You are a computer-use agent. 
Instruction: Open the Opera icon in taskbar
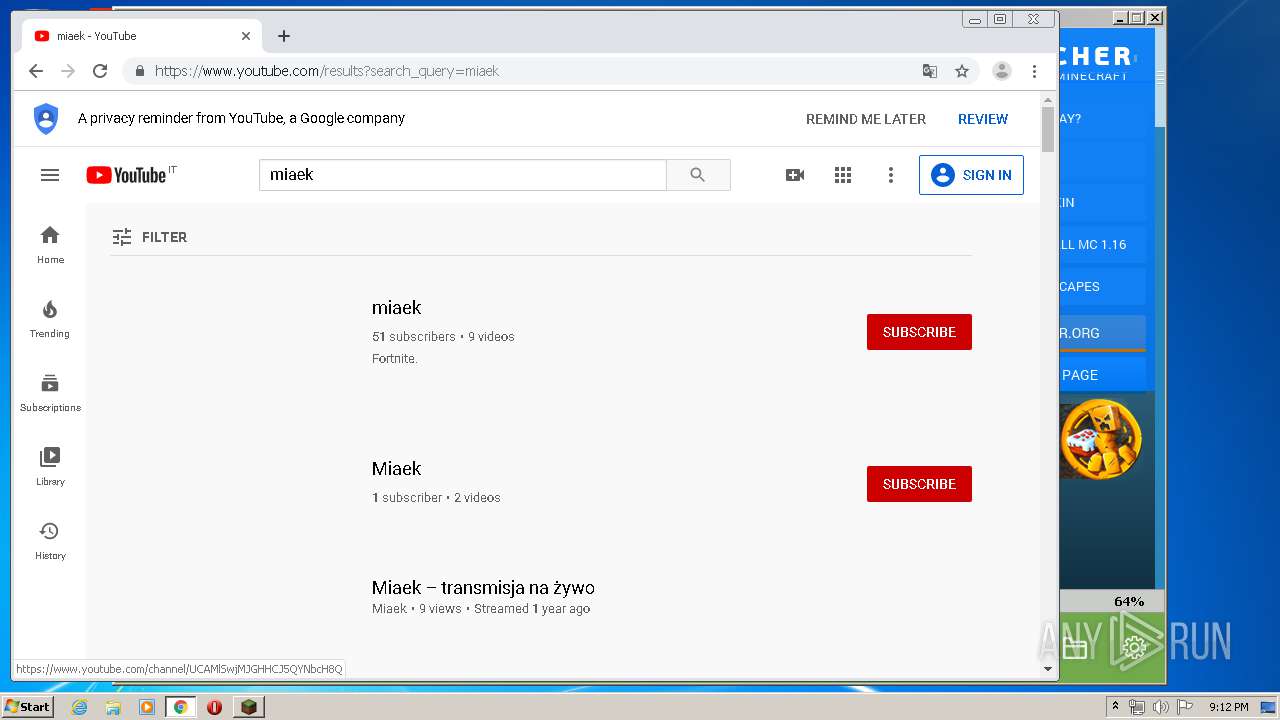coord(214,707)
